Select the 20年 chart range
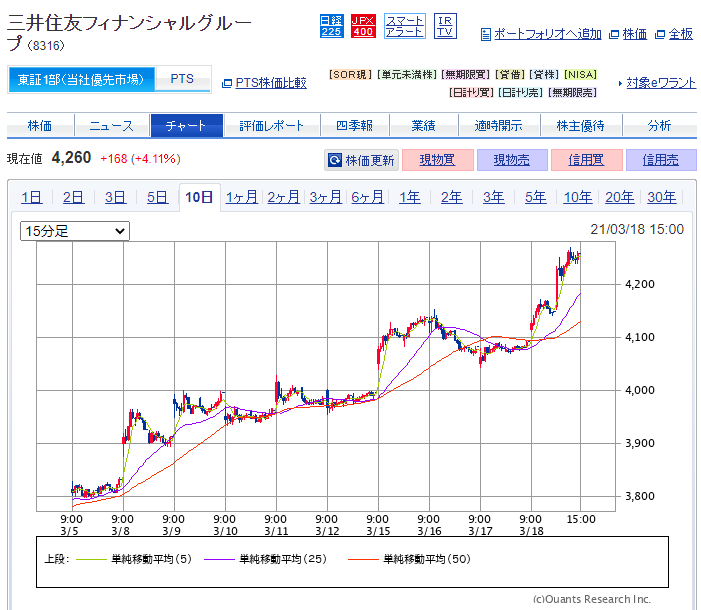 click(620, 197)
